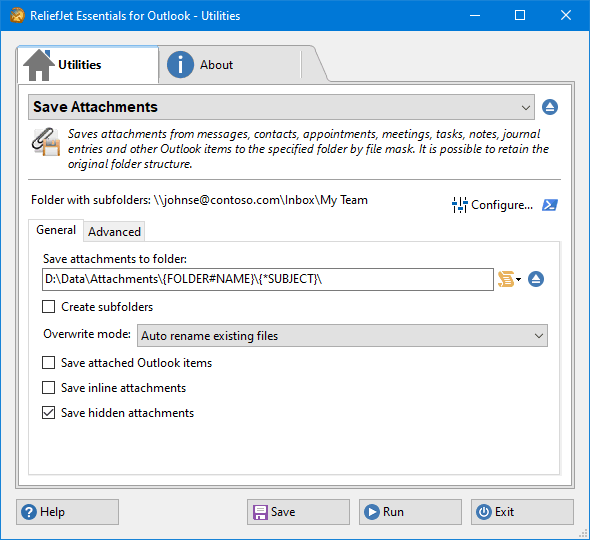Click the PowerShell command-line icon next to Configure
Viewport: 590px width, 540px height.
click(550, 205)
